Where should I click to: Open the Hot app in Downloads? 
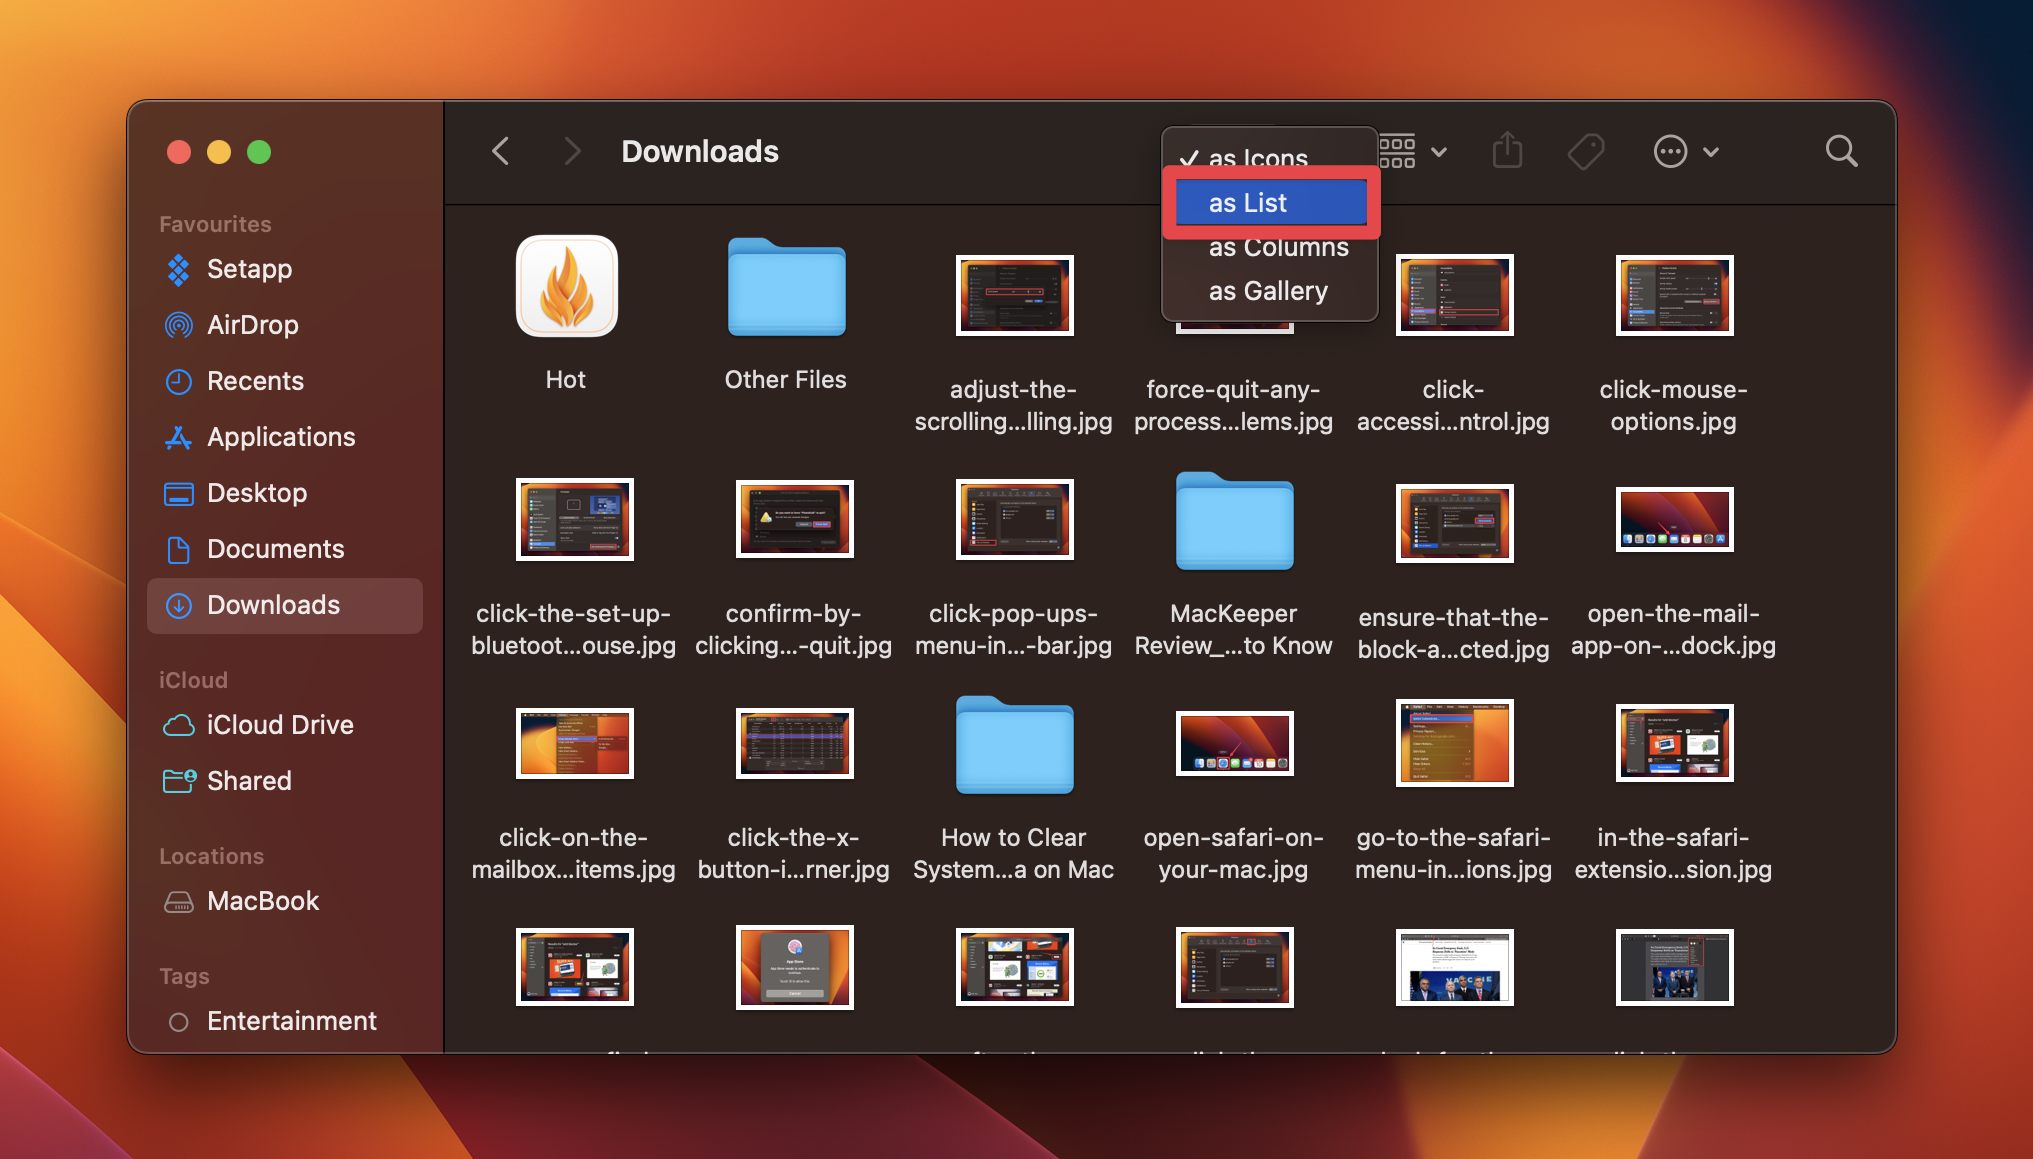pyautogui.click(x=565, y=287)
